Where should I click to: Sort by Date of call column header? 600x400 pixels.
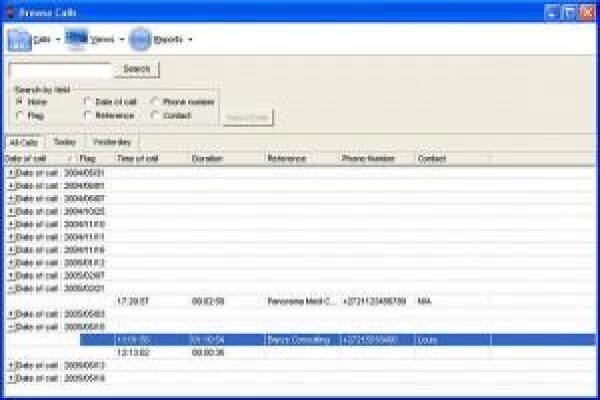[38, 158]
